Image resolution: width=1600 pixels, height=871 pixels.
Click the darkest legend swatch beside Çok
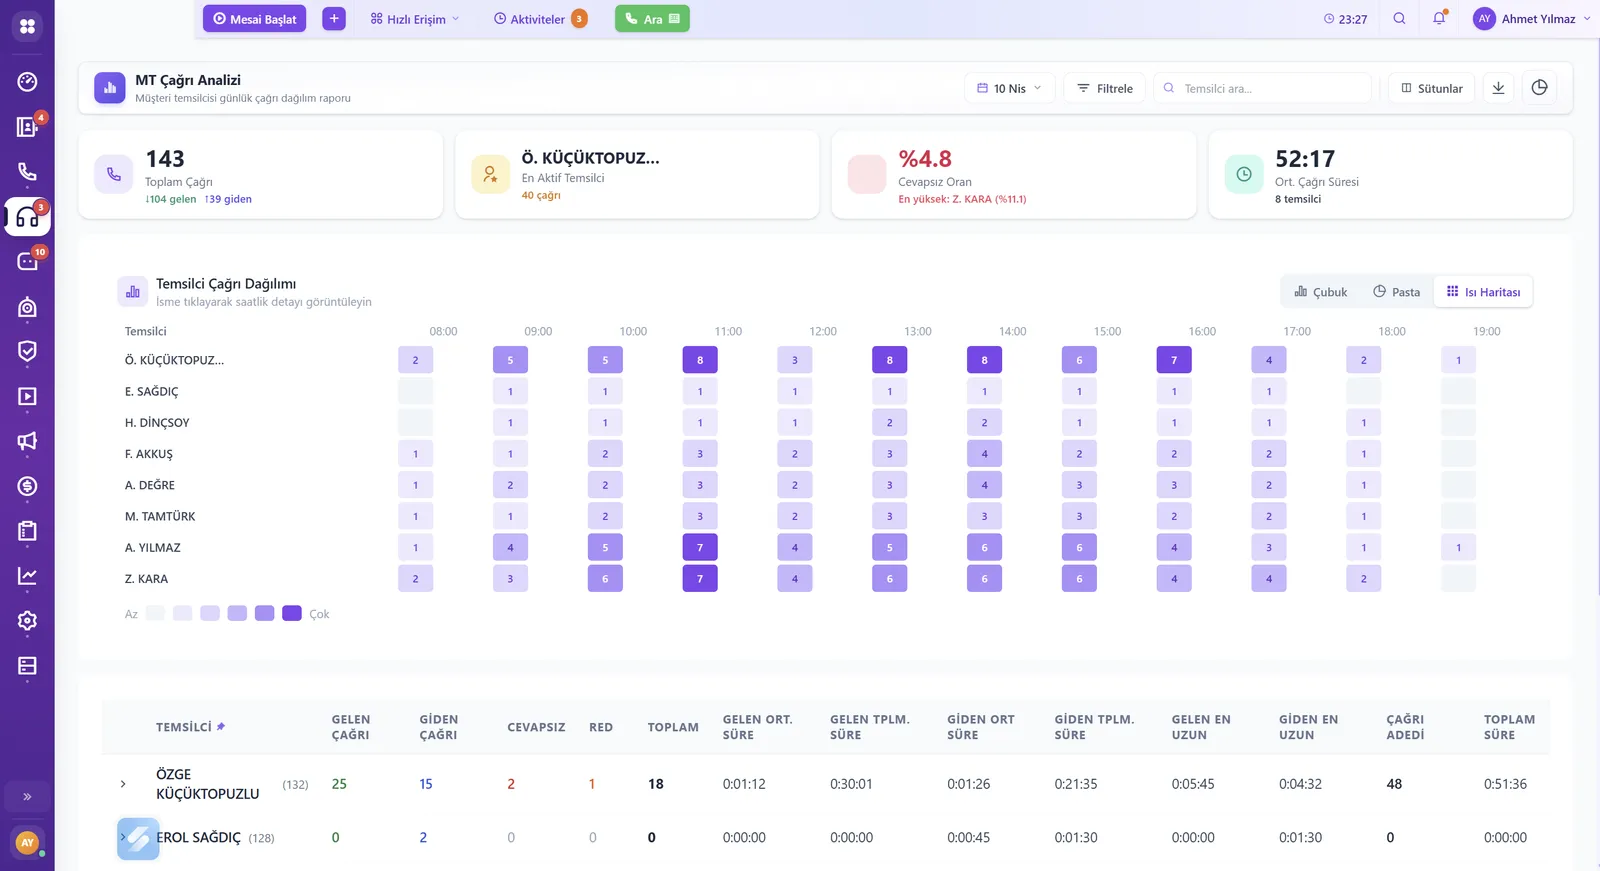pos(292,613)
